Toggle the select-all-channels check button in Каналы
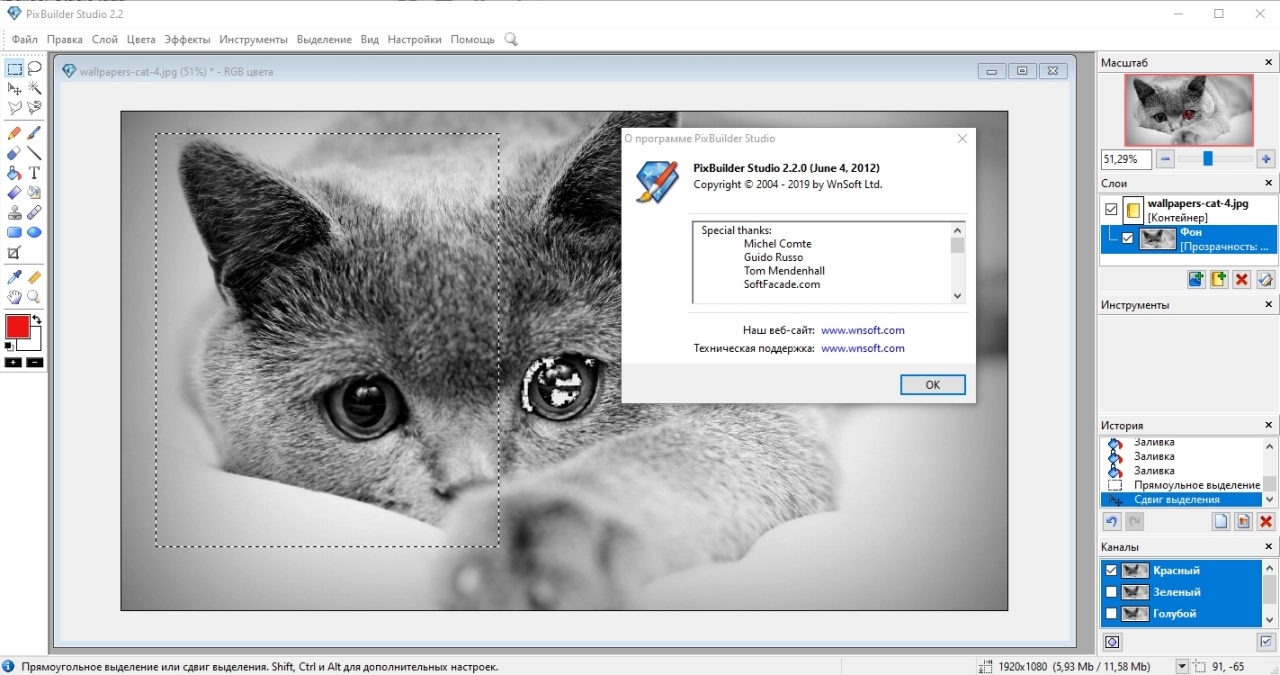Image resolution: width=1280 pixels, height=675 pixels. pos(1266,642)
